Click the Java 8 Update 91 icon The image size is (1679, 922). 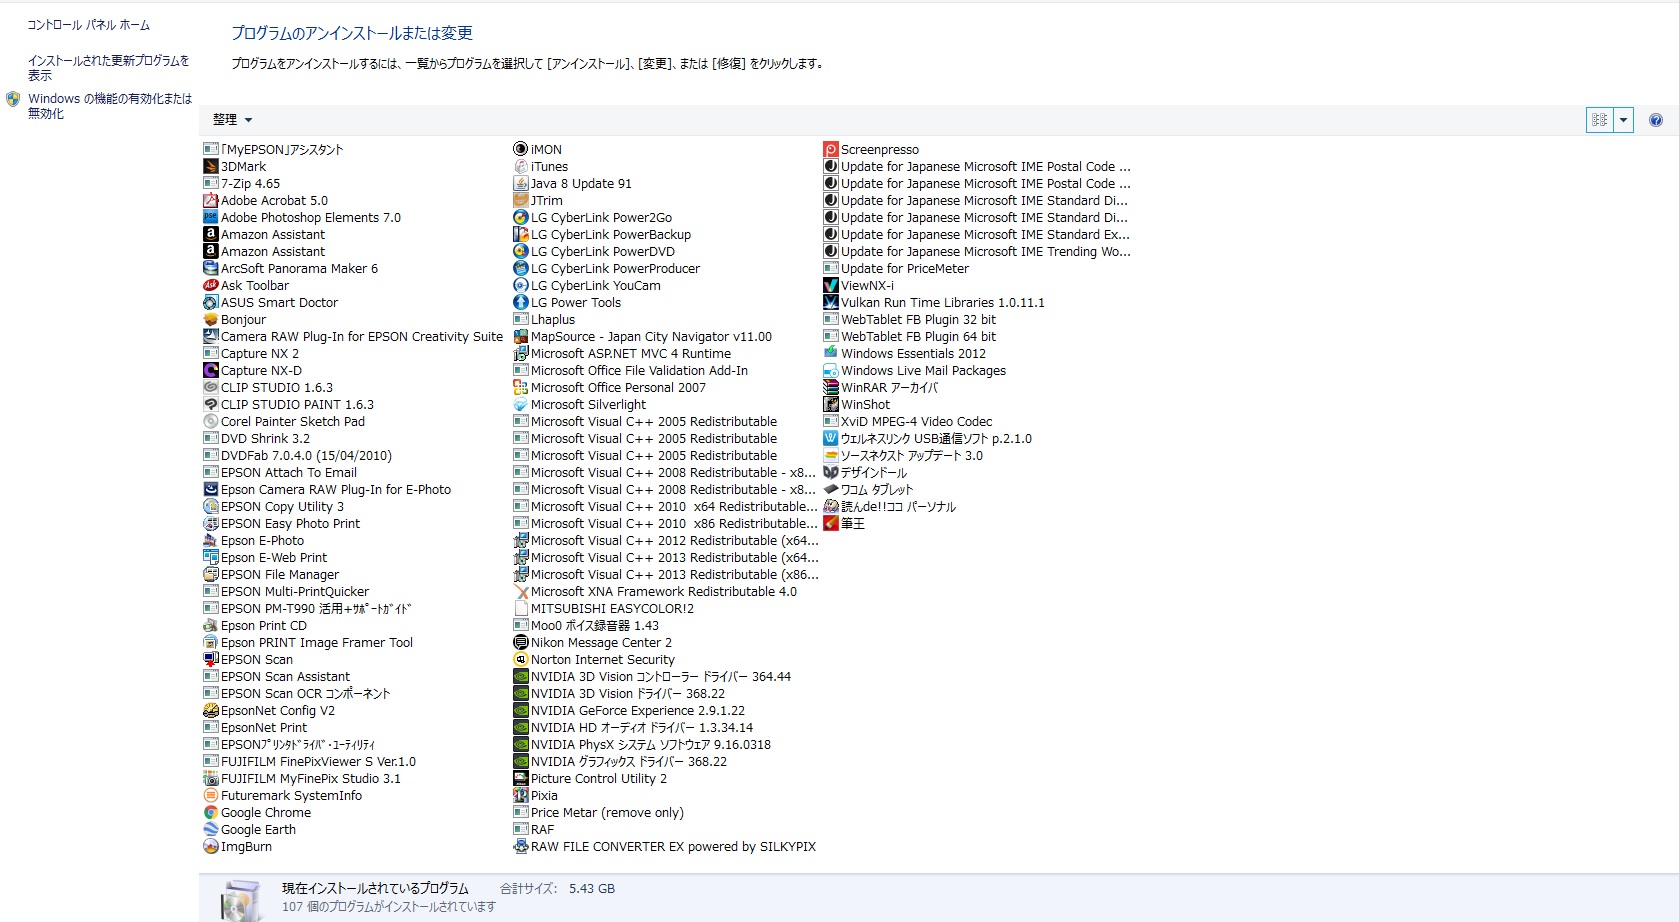click(521, 184)
